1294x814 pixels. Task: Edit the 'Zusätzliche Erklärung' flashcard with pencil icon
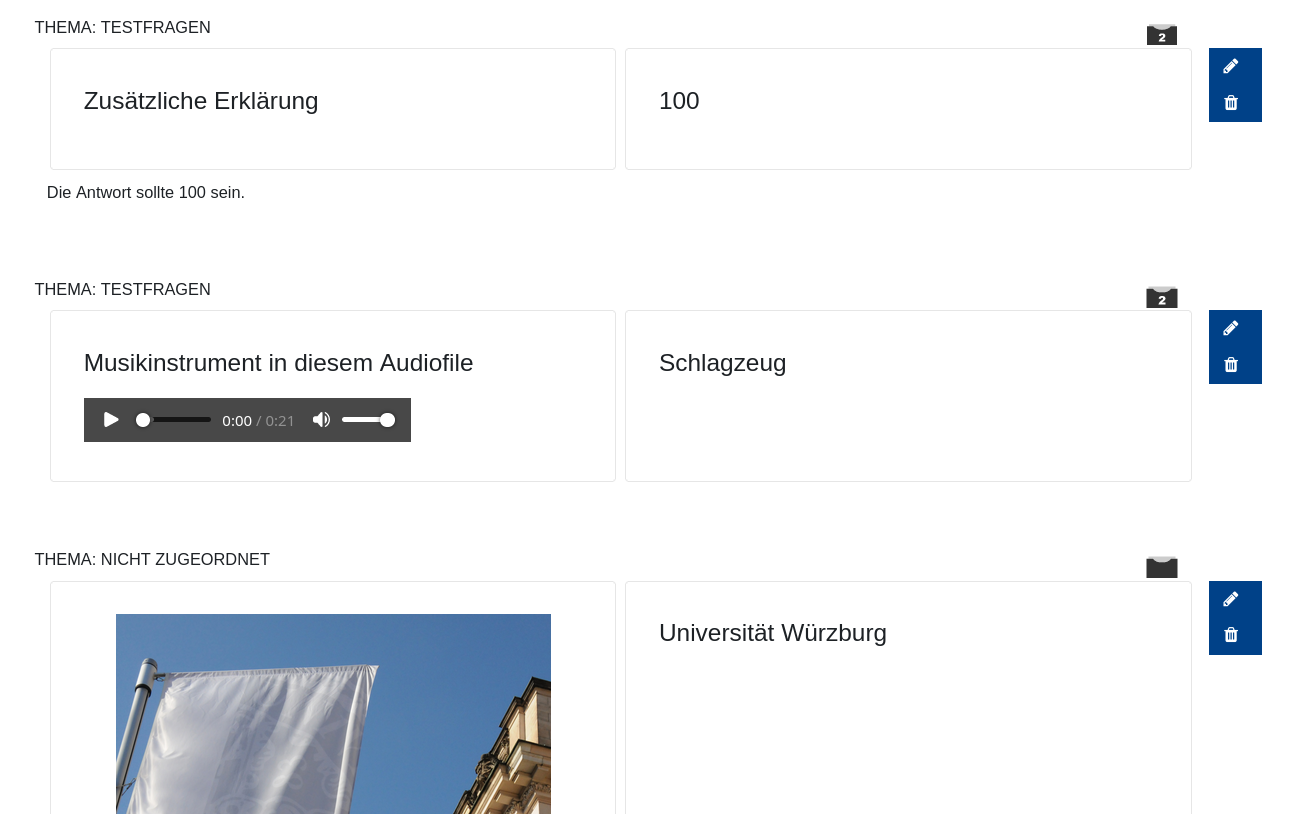(1231, 66)
